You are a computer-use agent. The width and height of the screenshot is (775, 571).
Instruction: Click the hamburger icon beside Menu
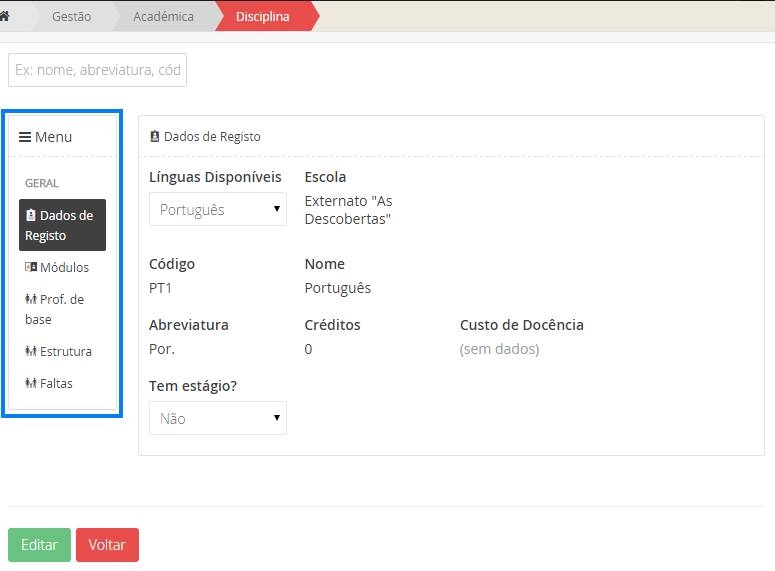[25, 137]
